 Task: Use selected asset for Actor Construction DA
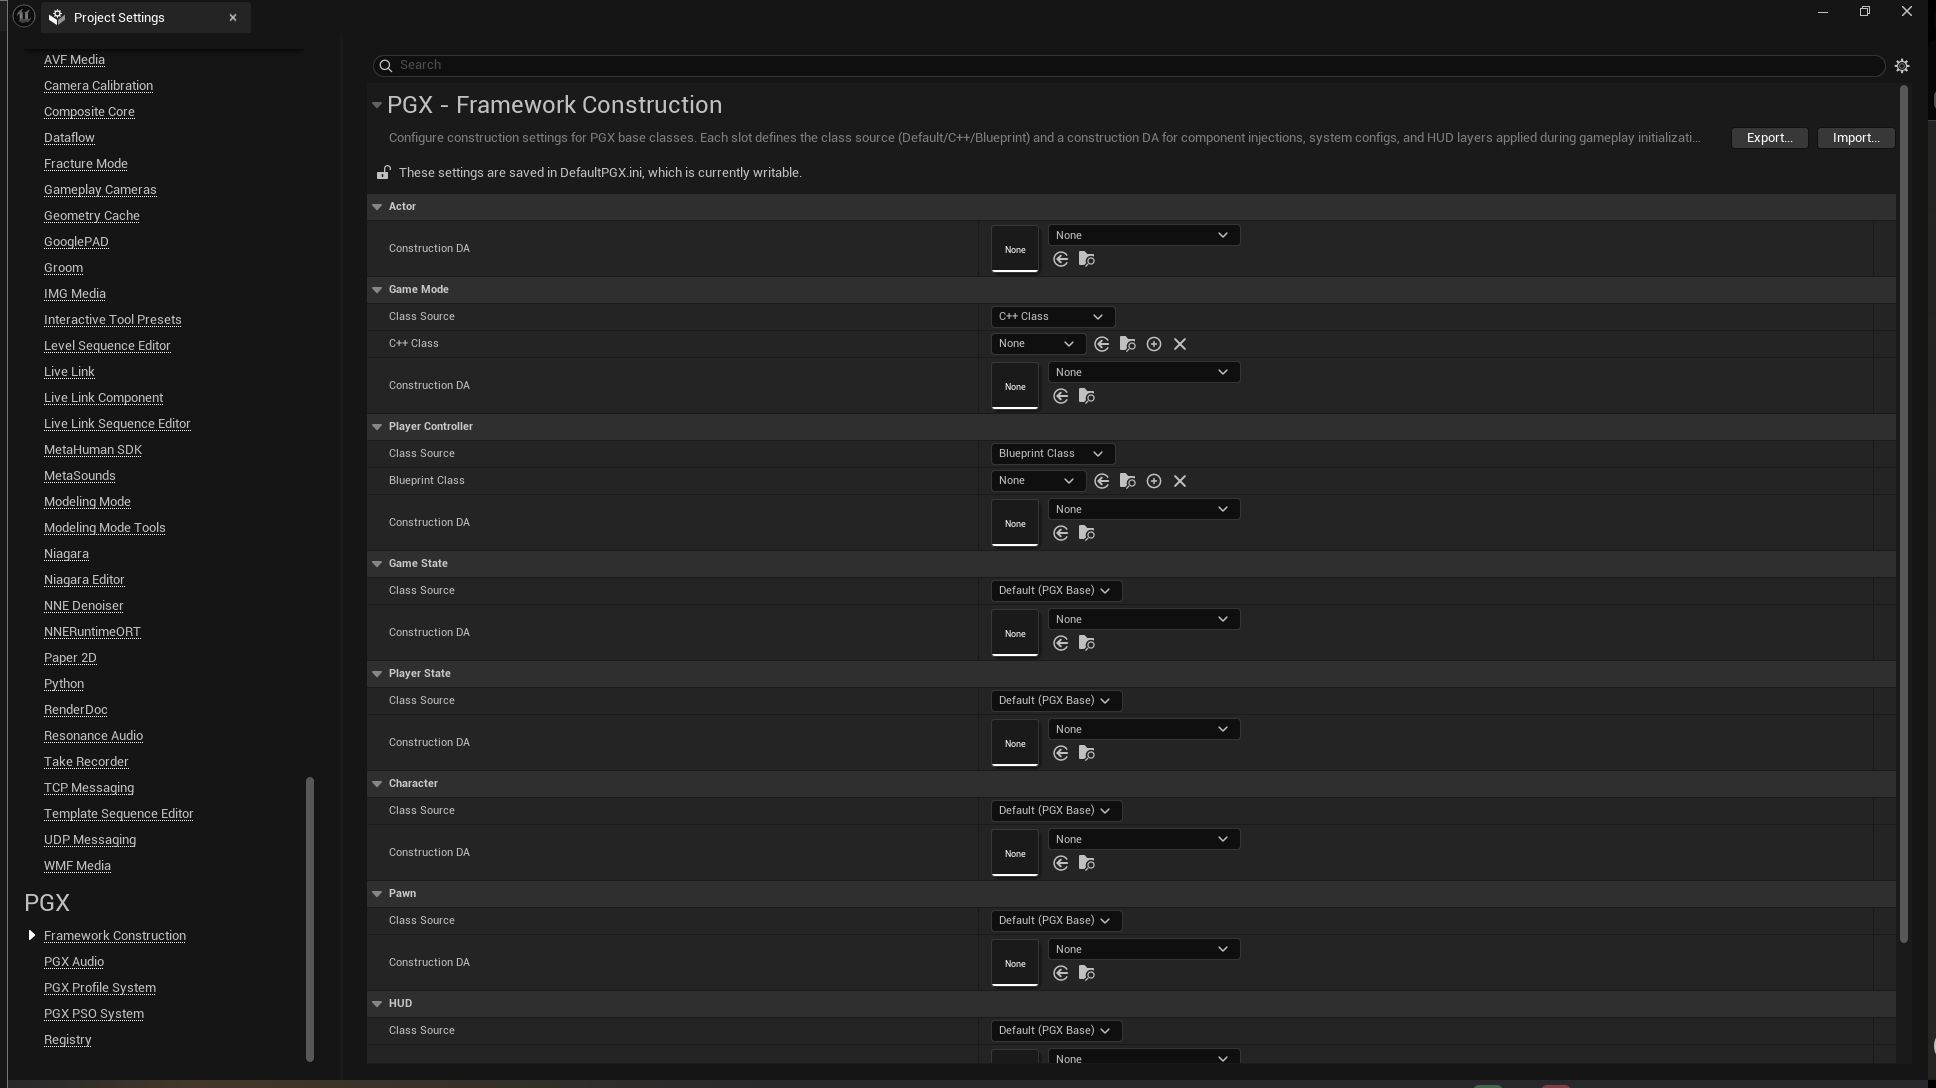click(x=1061, y=260)
